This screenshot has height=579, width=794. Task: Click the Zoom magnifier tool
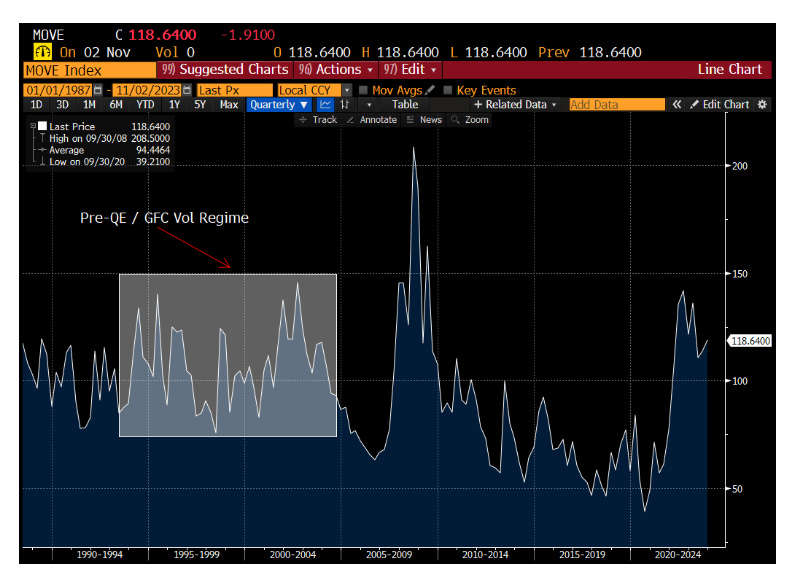point(470,120)
